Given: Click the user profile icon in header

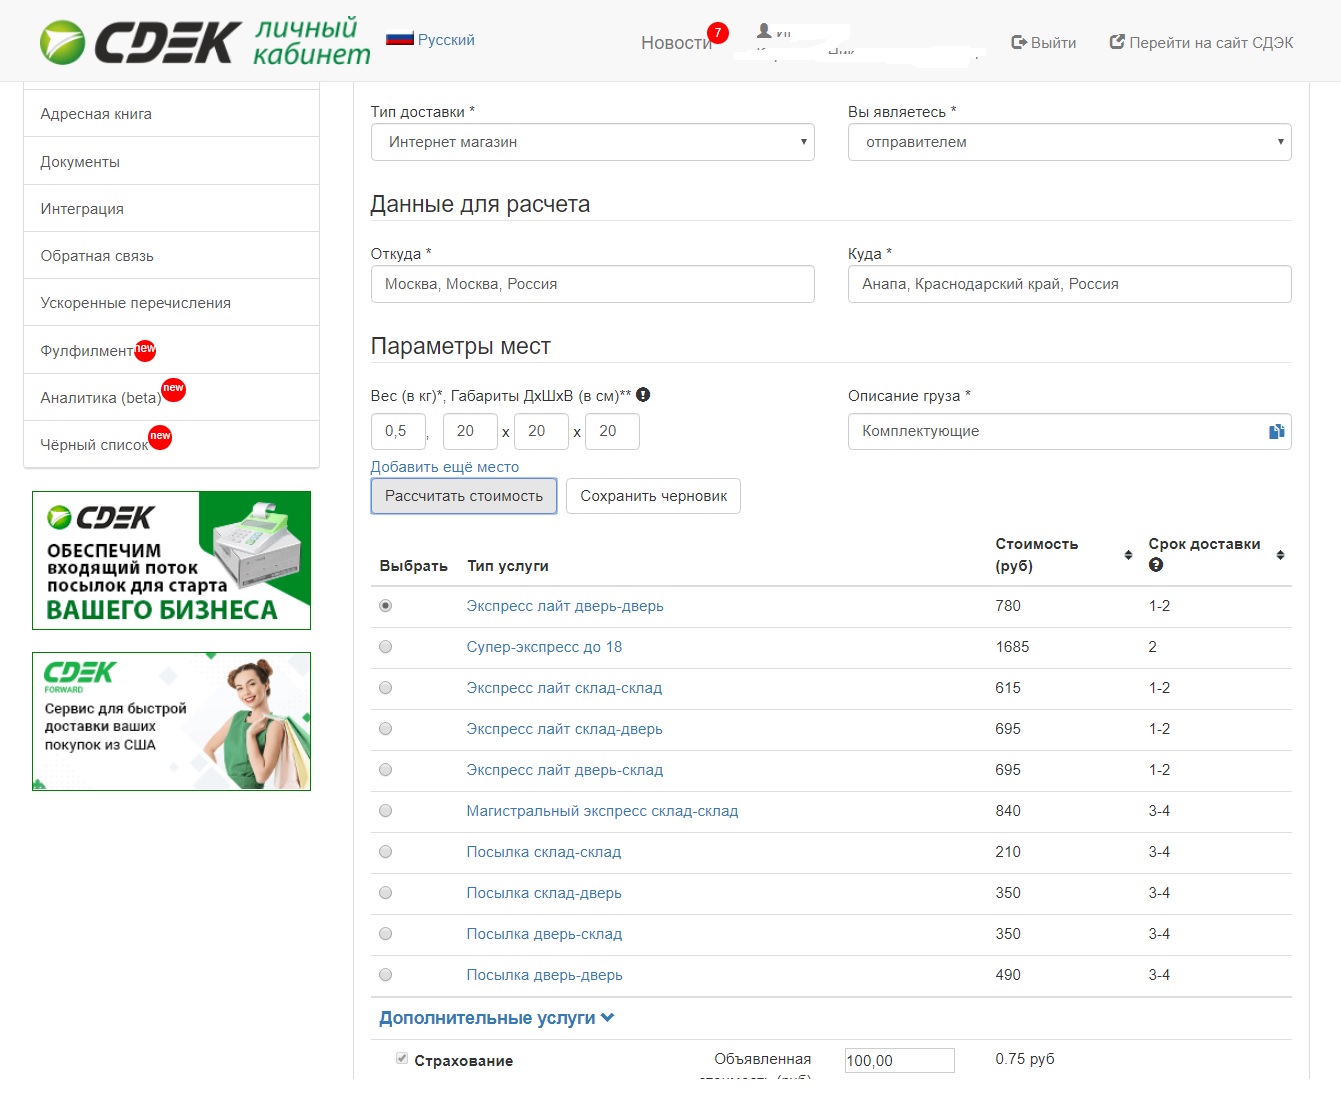Looking at the screenshot, I should point(764,31).
